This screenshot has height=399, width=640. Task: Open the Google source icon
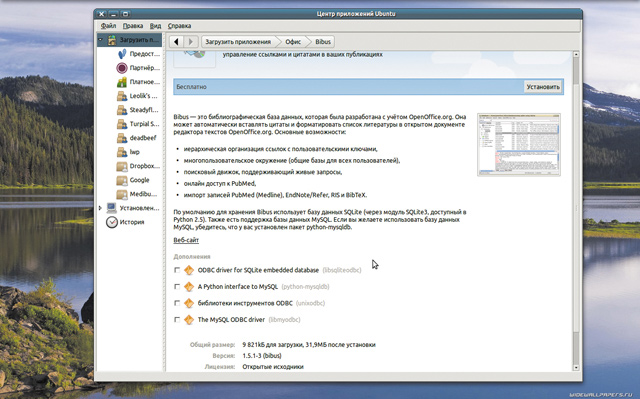click(122, 180)
